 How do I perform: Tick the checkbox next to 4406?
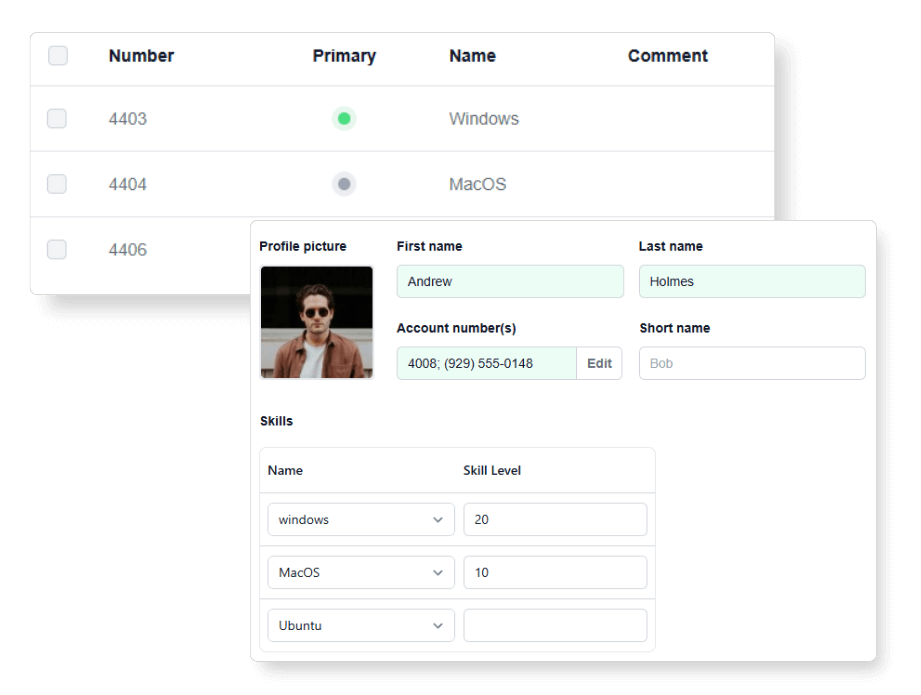57,250
